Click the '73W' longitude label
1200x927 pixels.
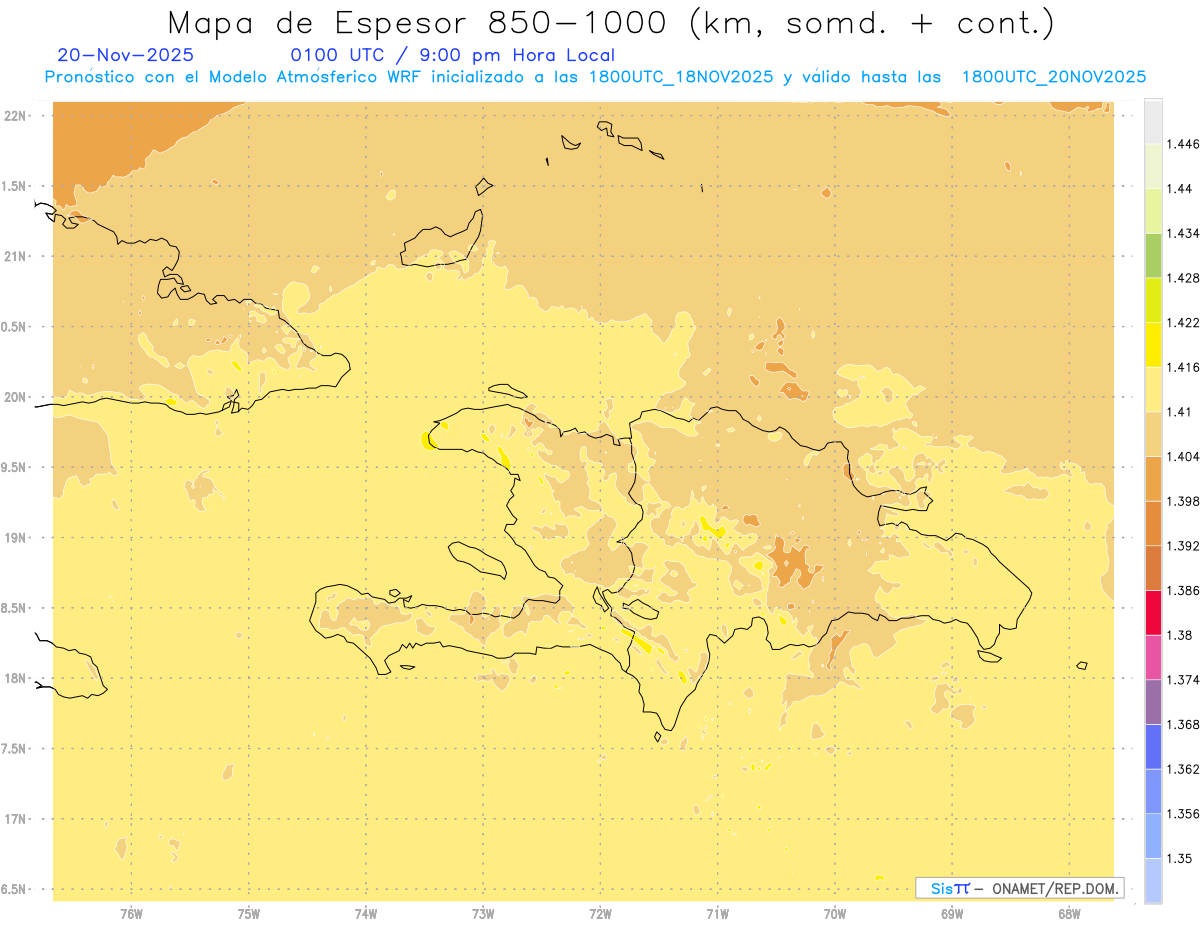(x=483, y=914)
